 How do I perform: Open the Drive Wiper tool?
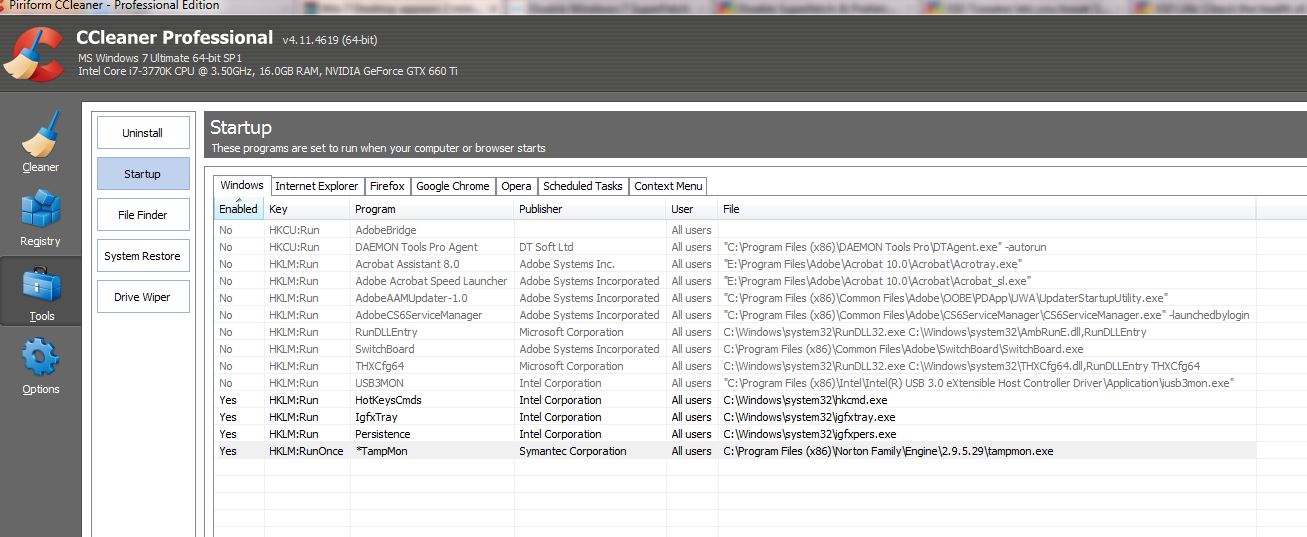tap(143, 297)
